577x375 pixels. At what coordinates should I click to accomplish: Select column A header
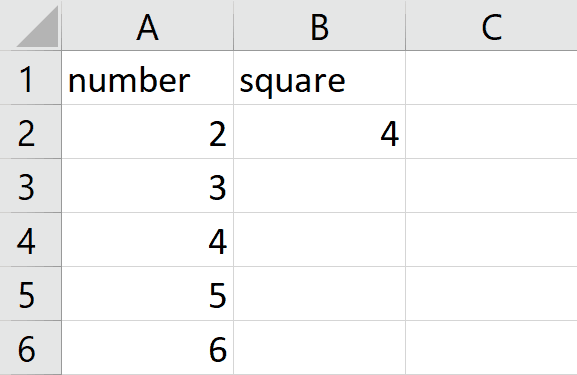pyautogui.click(x=148, y=25)
